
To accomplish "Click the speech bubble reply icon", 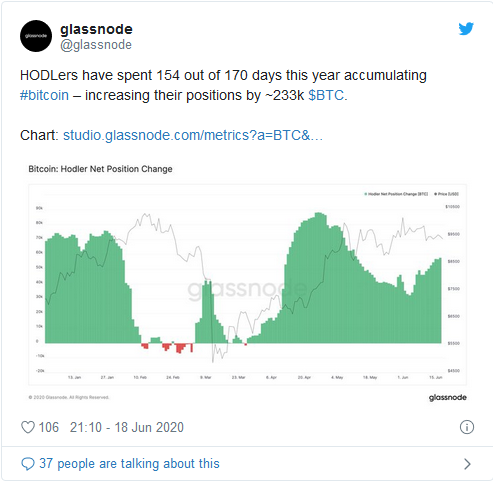I will pos(28,464).
